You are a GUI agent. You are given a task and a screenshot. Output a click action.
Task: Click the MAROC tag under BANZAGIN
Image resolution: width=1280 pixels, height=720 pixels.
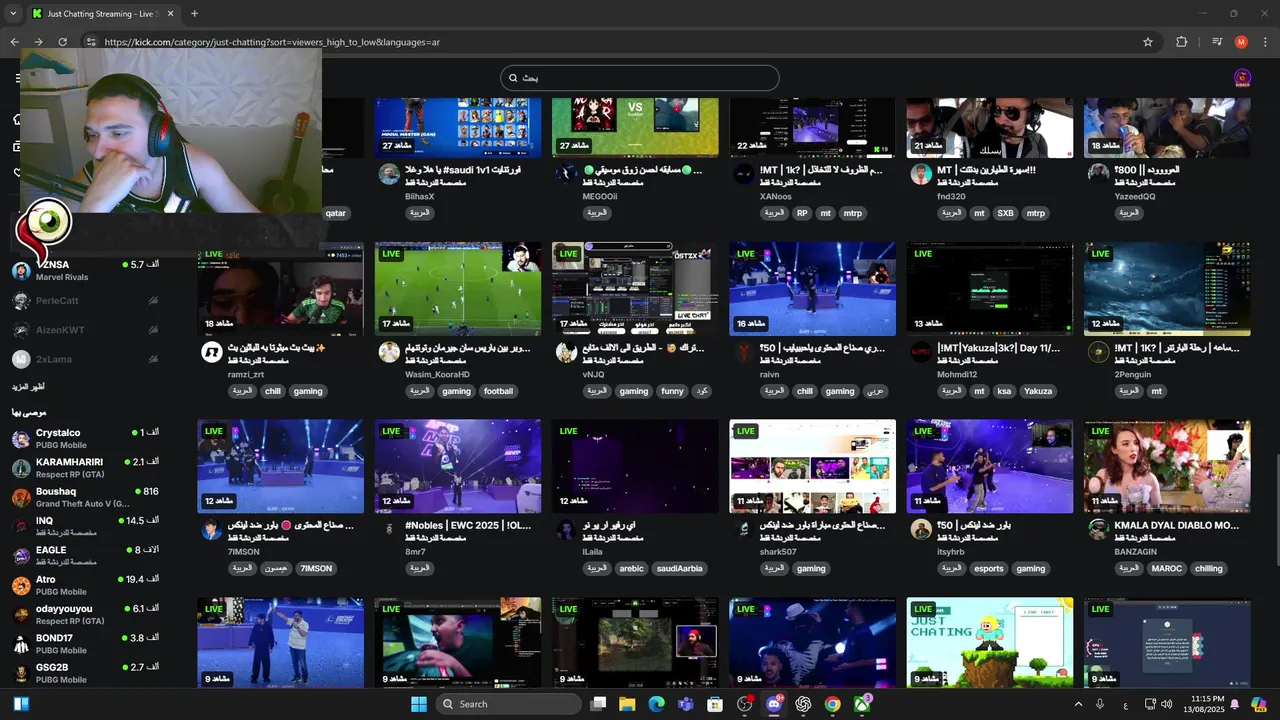pos(1166,568)
